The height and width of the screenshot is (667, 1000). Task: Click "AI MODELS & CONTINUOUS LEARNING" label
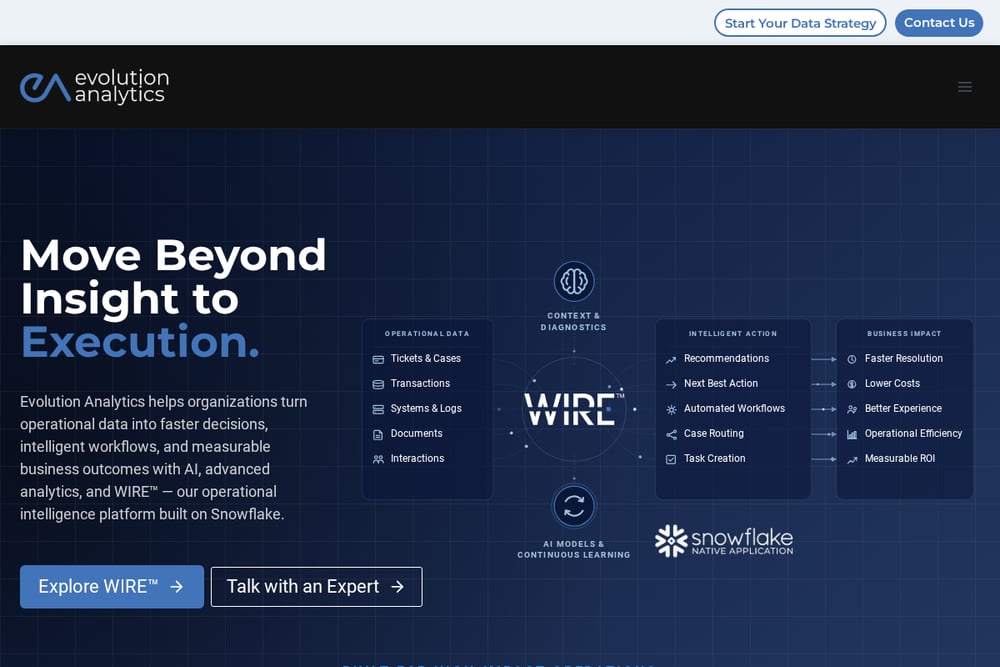tap(573, 550)
